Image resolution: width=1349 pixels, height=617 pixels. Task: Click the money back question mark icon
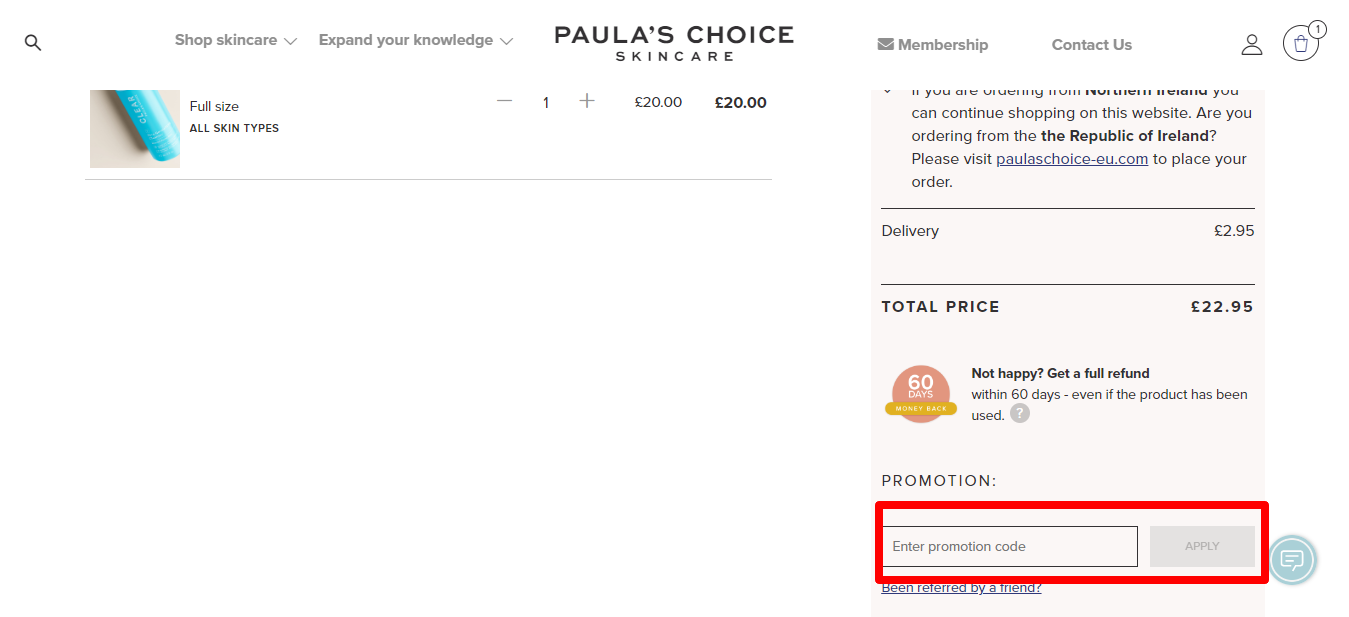1019,414
